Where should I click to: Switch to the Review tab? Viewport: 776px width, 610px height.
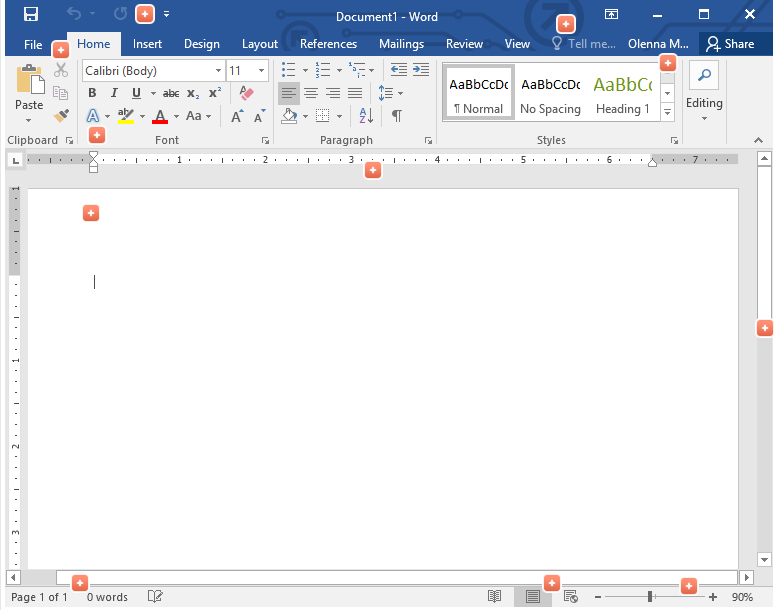[x=464, y=44]
